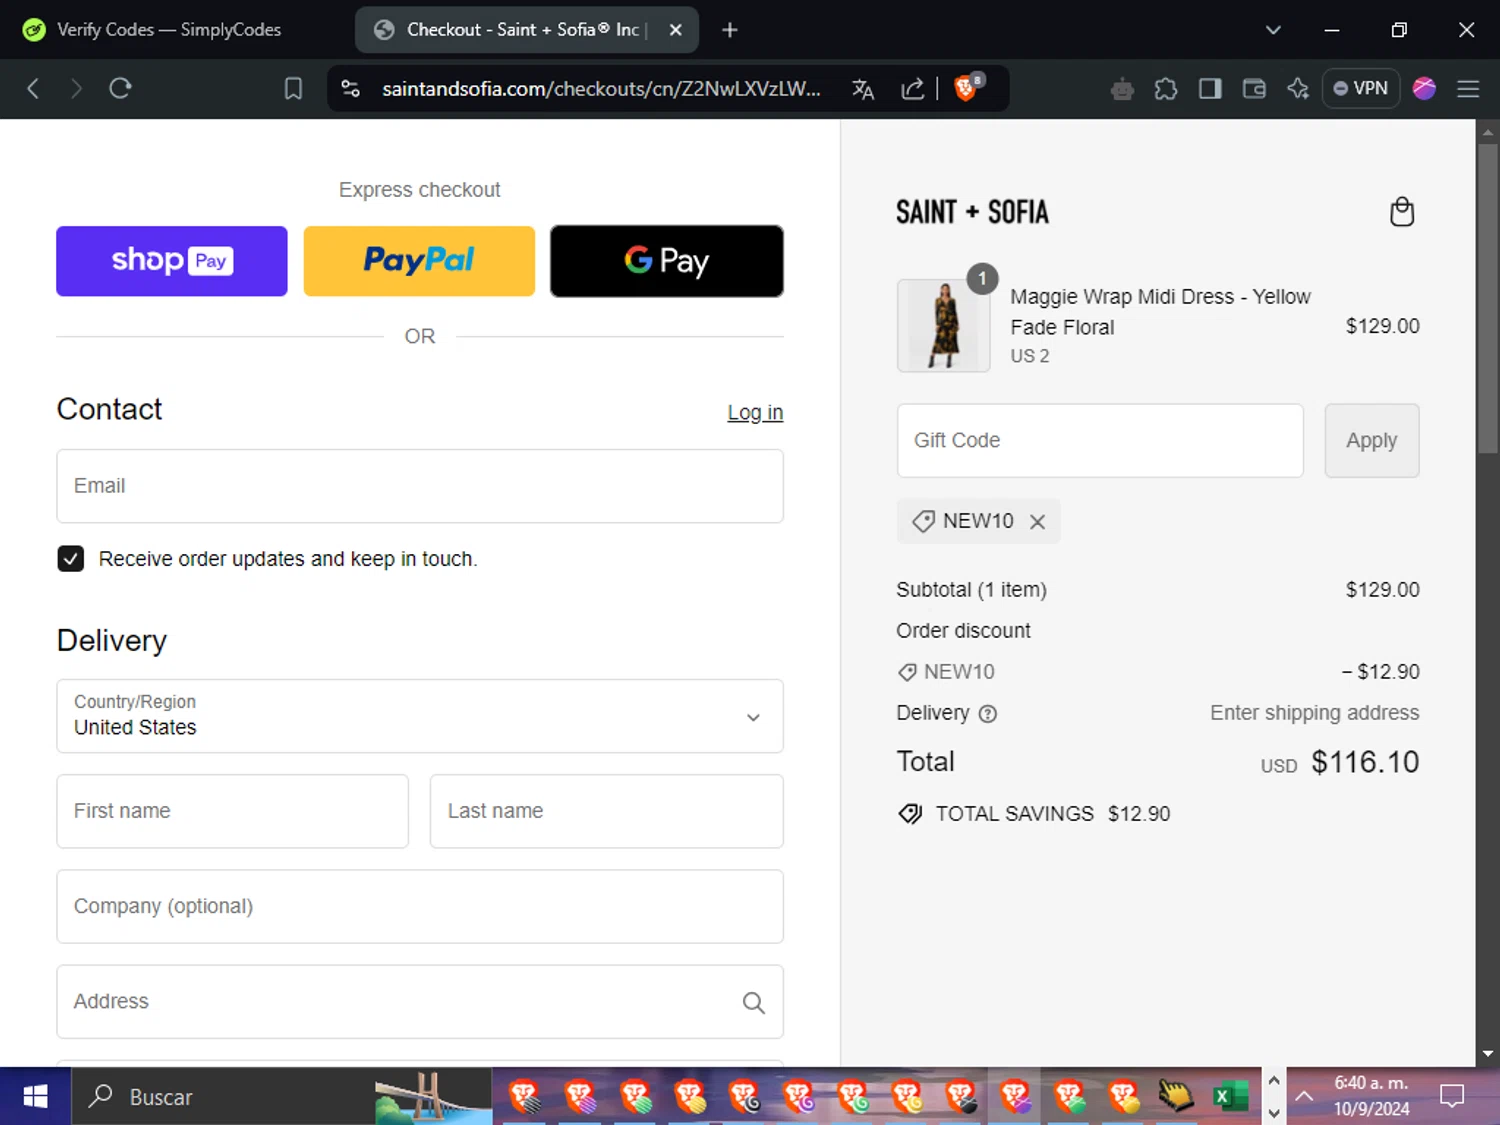Open the browser profile avatar
Viewport: 1500px width, 1125px height.
coord(1424,89)
